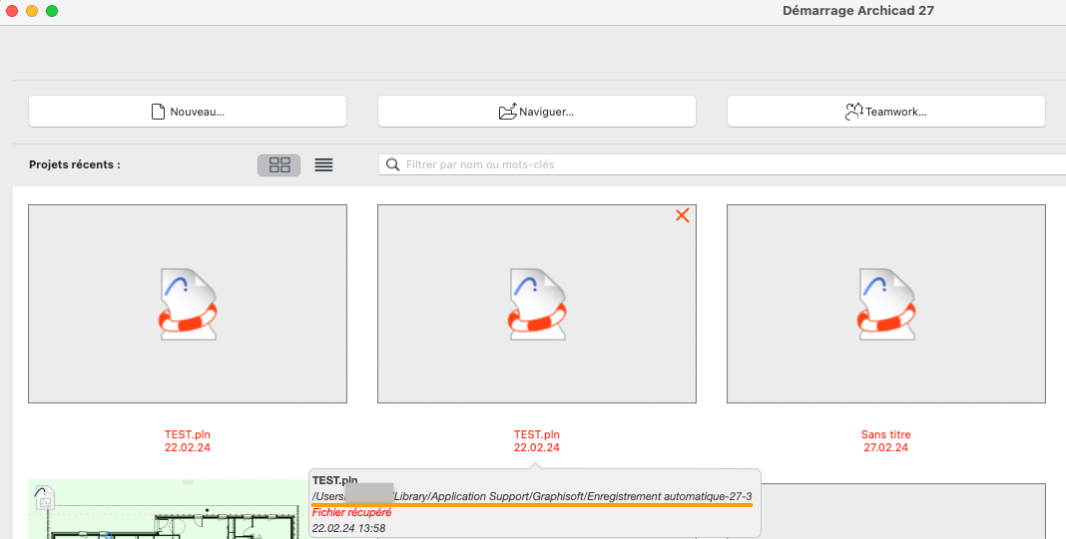Click the lifebuoy icon of Sans titre
1066x539 pixels.
tap(886, 305)
